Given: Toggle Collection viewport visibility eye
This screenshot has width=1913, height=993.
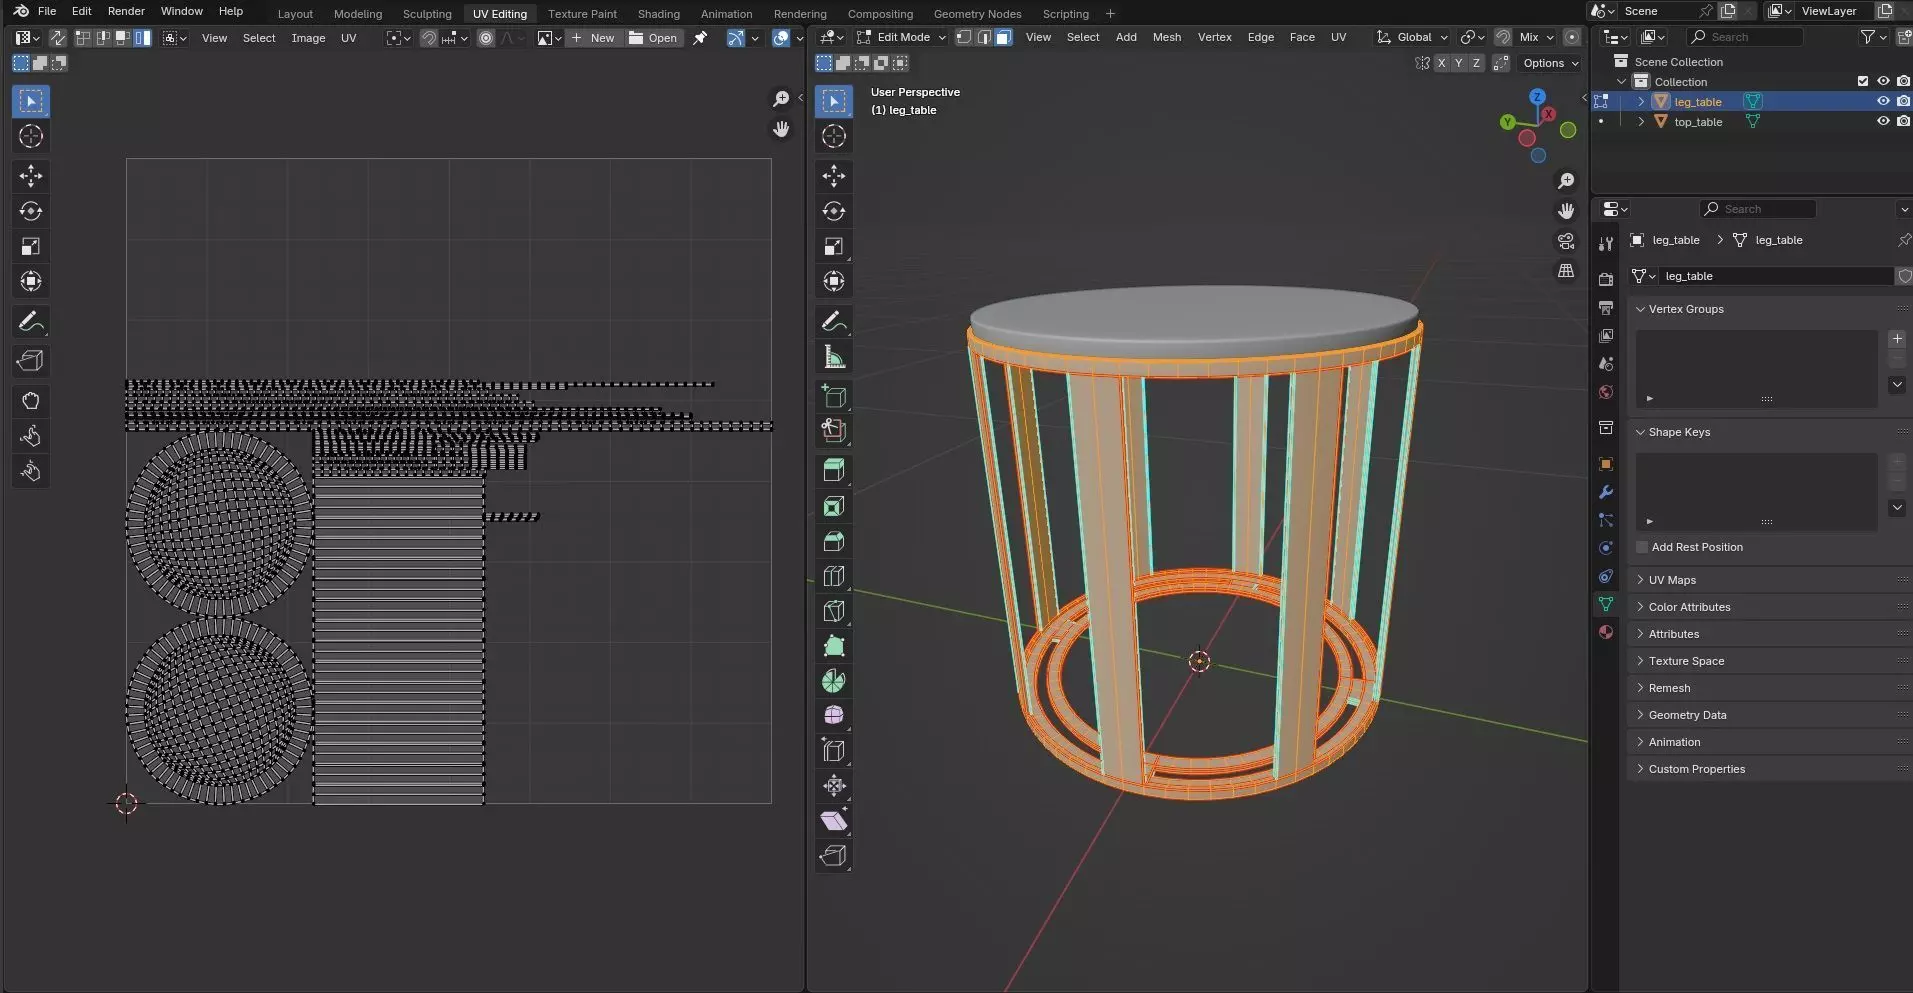Looking at the screenshot, I should coord(1883,81).
